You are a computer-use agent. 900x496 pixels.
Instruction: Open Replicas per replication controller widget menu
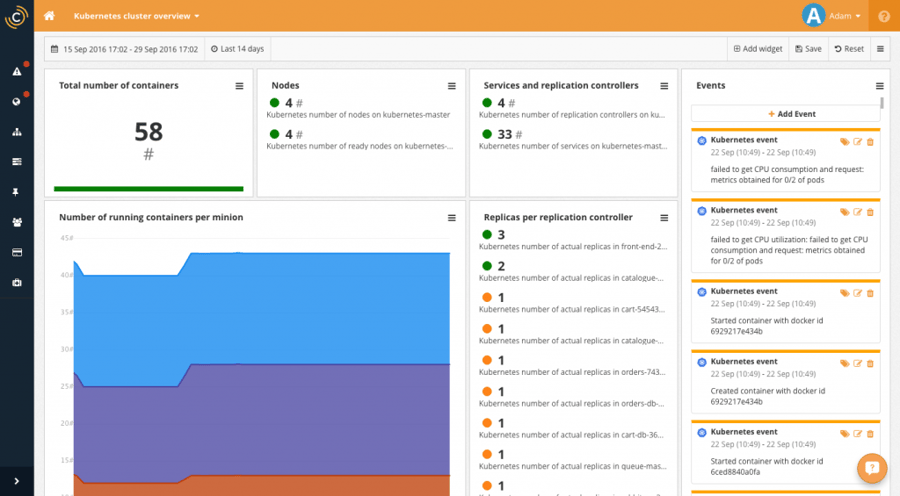[664, 218]
